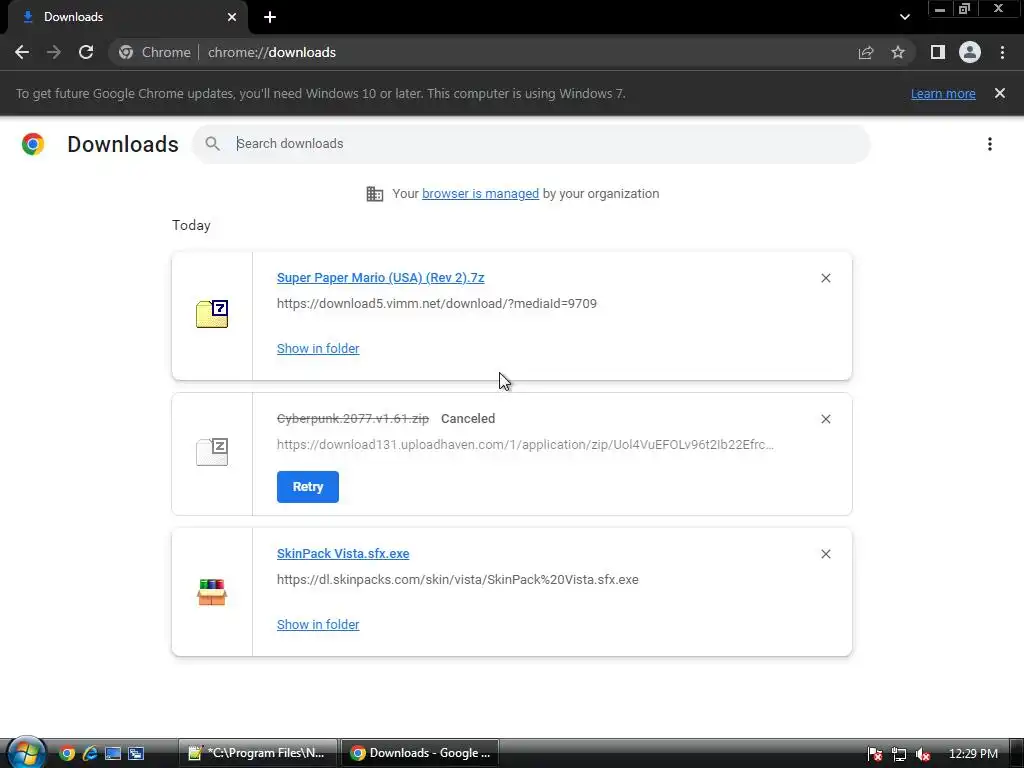Viewport: 1024px width, 768px height.
Task: Open the Chrome three-dot menu
Action: [x=1002, y=52]
